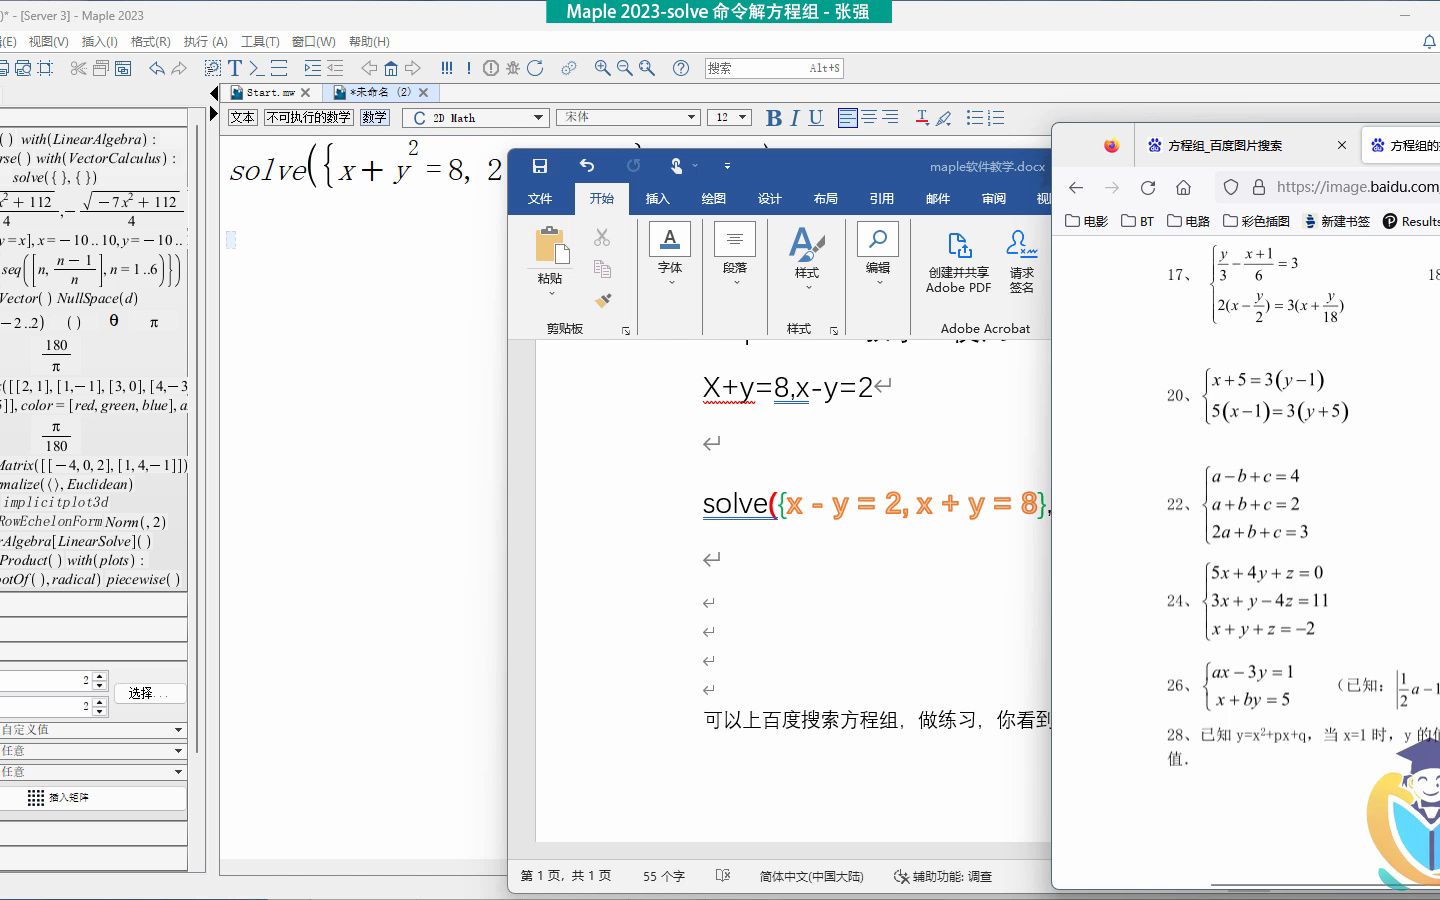This screenshot has height=900, width=1440.
Task: Execute selection with single exclamation icon
Action: click(468, 68)
